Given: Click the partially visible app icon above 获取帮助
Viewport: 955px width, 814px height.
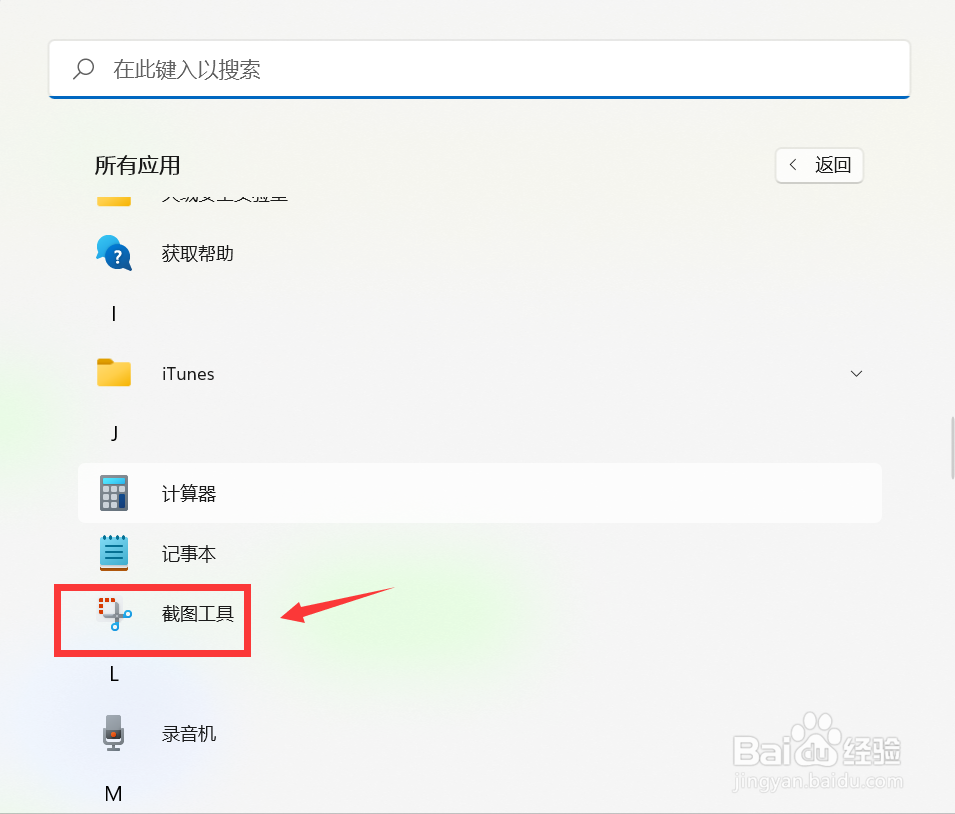Looking at the screenshot, I should point(113,197).
